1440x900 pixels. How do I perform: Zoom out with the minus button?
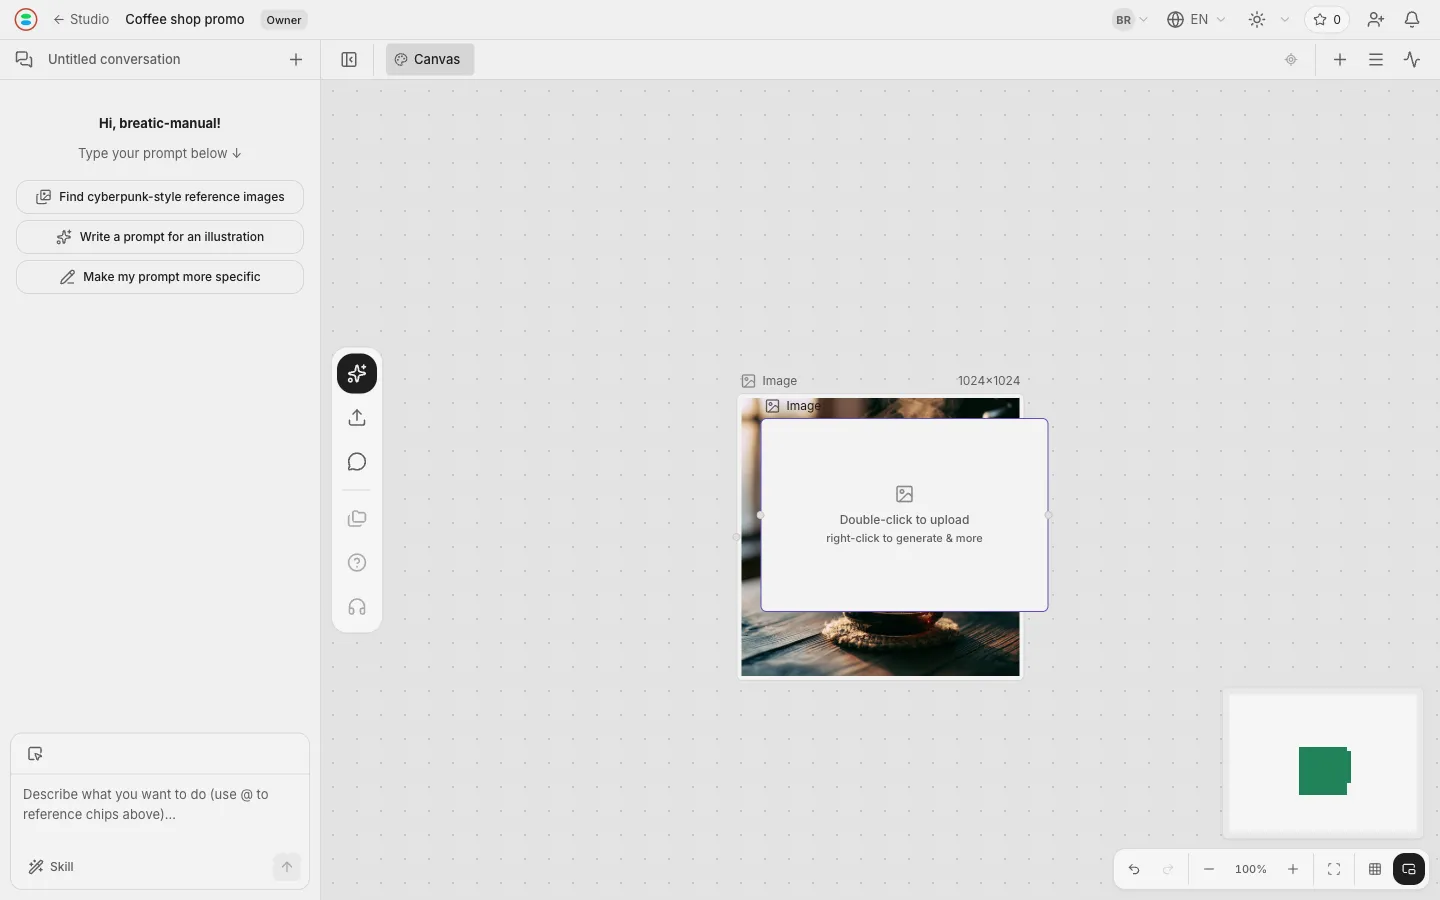click(1209, 870)
